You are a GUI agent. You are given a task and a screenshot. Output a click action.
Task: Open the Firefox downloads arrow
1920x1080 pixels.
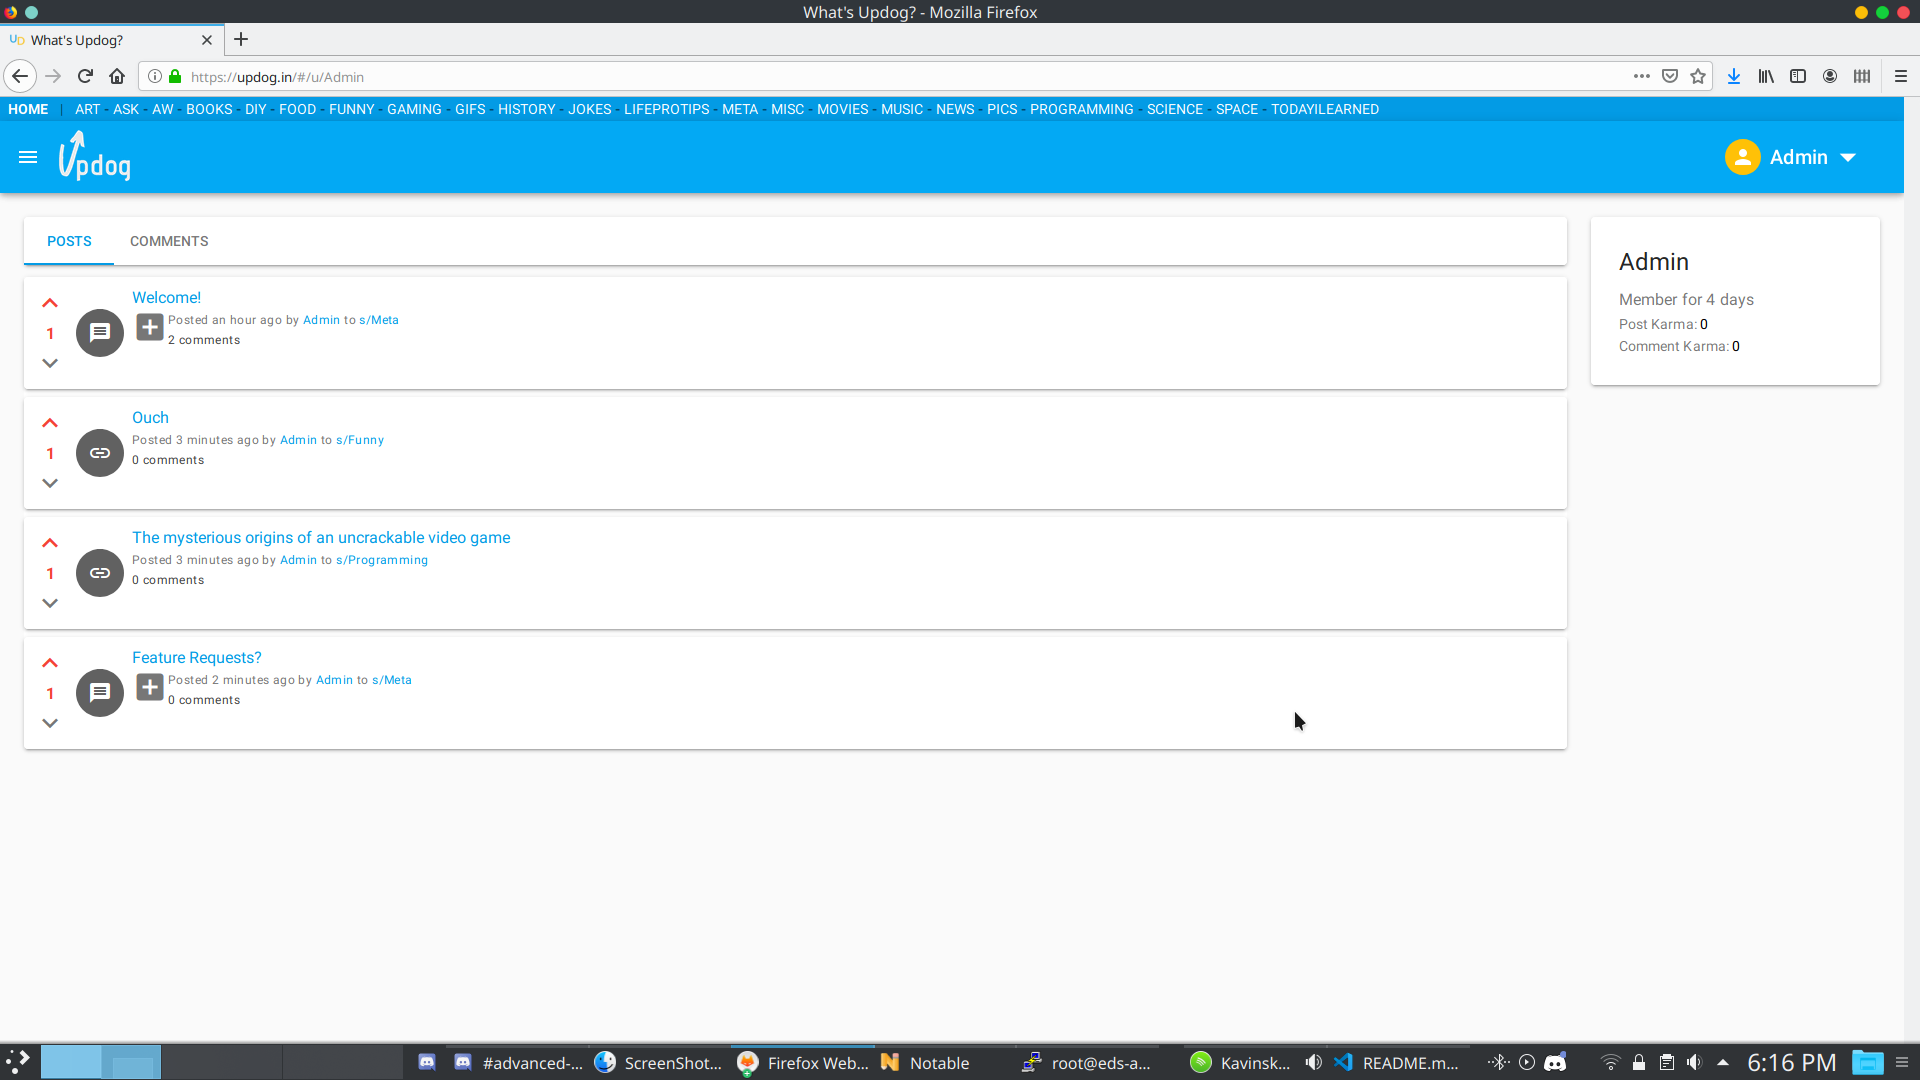click(1734, 76)
